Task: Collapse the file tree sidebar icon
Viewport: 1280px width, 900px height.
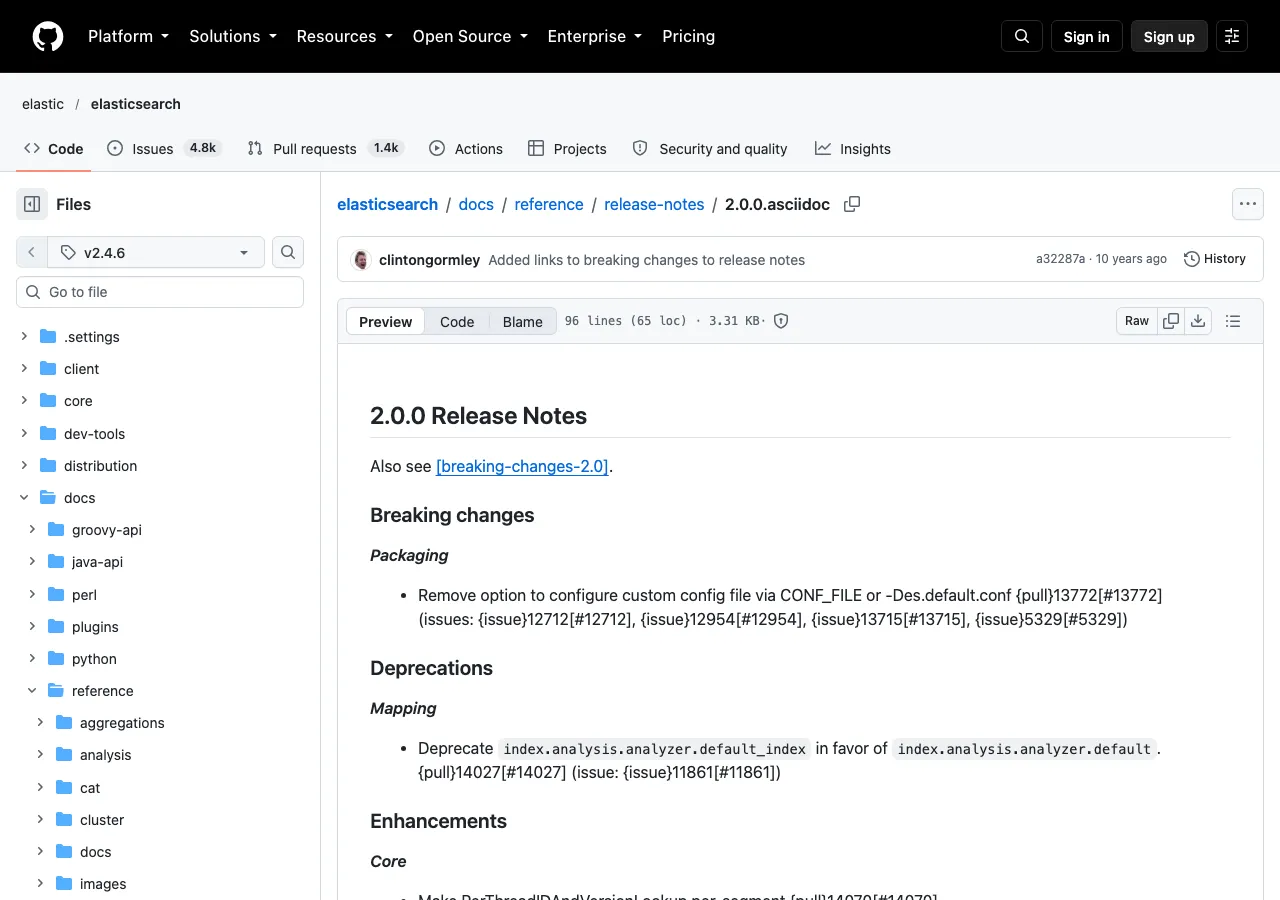Action: (x=32, y=204)
